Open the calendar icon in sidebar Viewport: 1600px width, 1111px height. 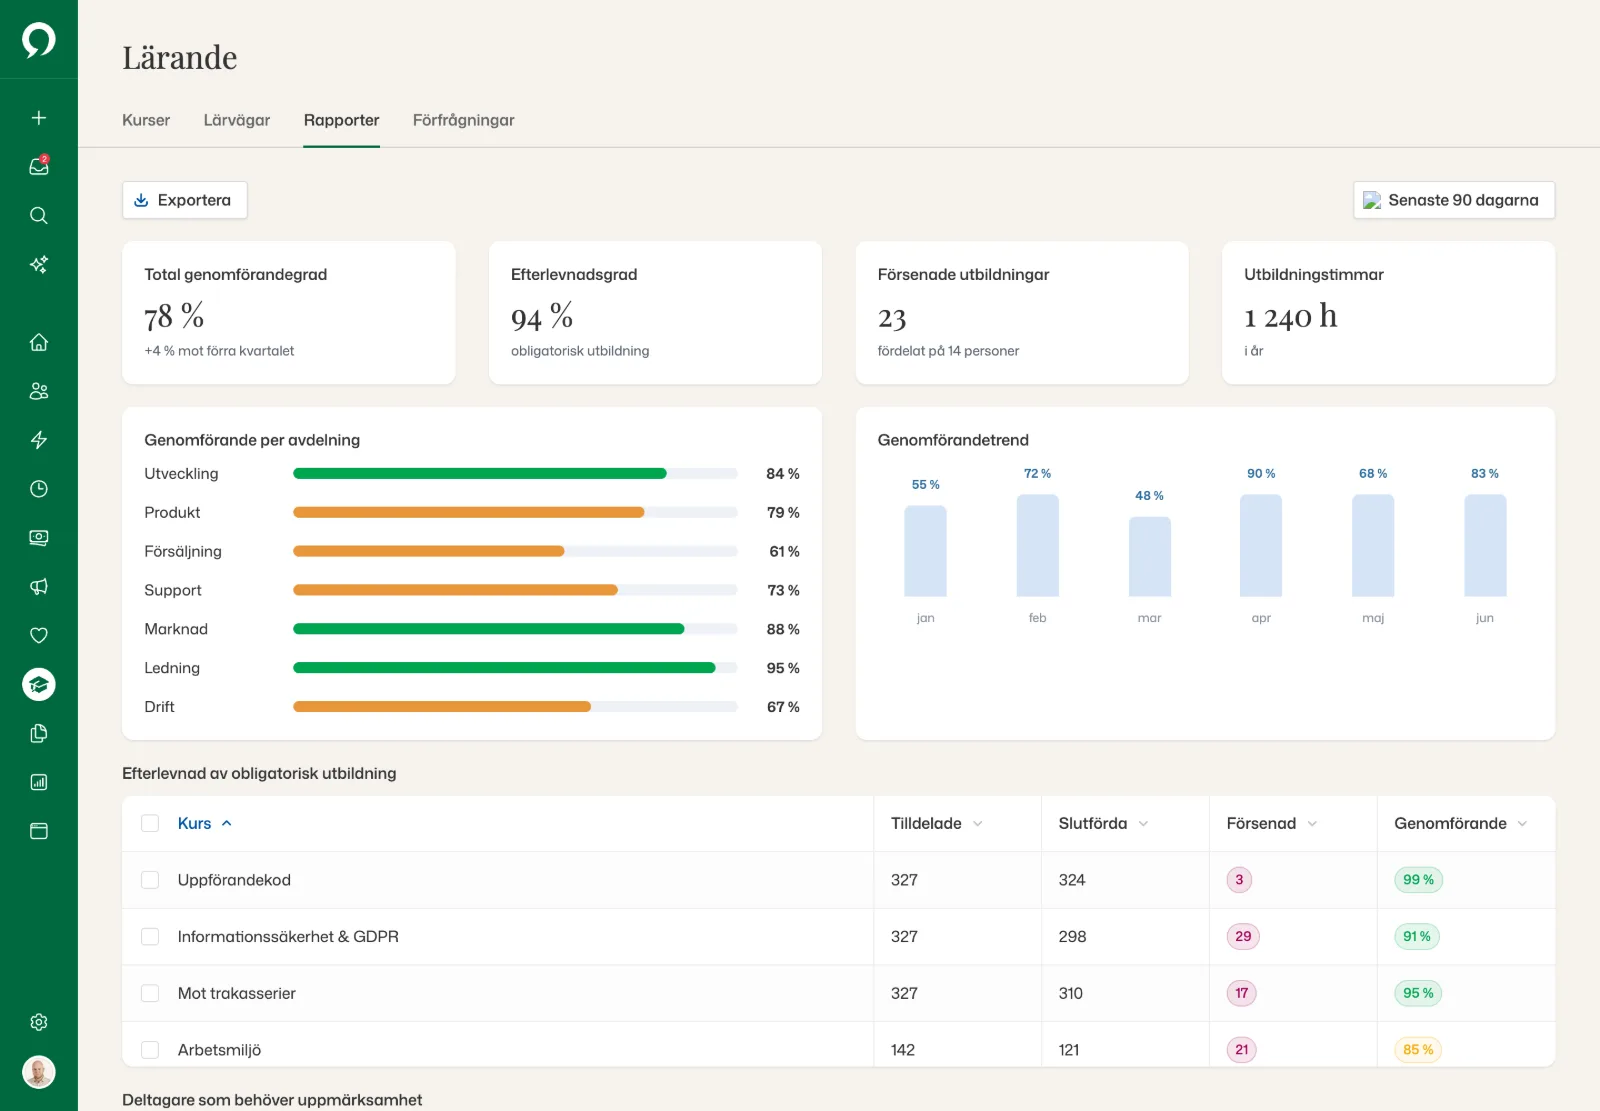(39, 831)
